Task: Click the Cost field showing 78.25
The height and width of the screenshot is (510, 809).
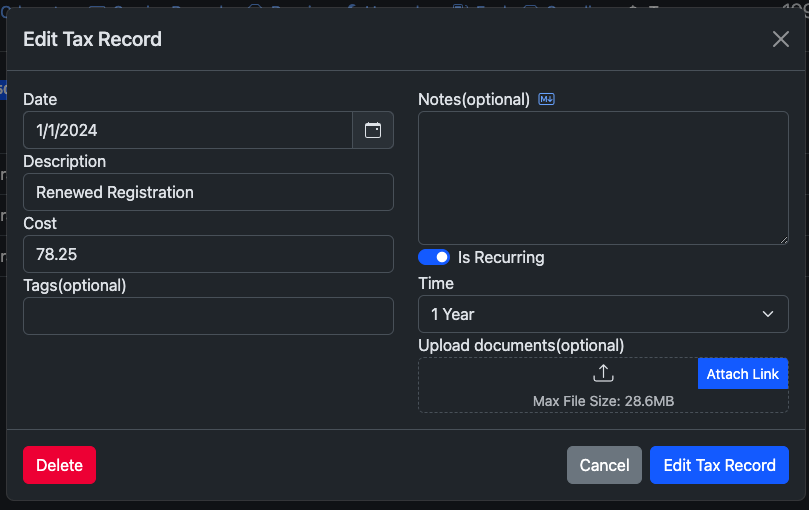Action: point(208,254)
